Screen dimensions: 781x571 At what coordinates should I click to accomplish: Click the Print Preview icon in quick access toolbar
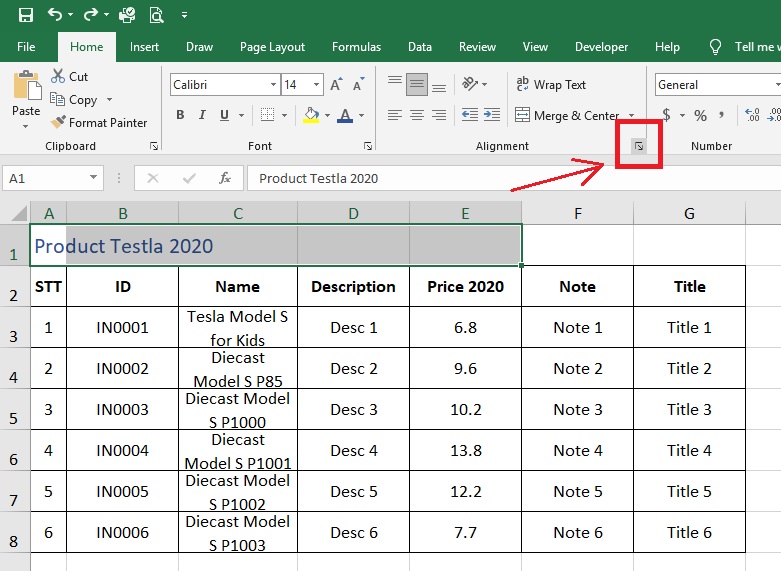[156, 15]
